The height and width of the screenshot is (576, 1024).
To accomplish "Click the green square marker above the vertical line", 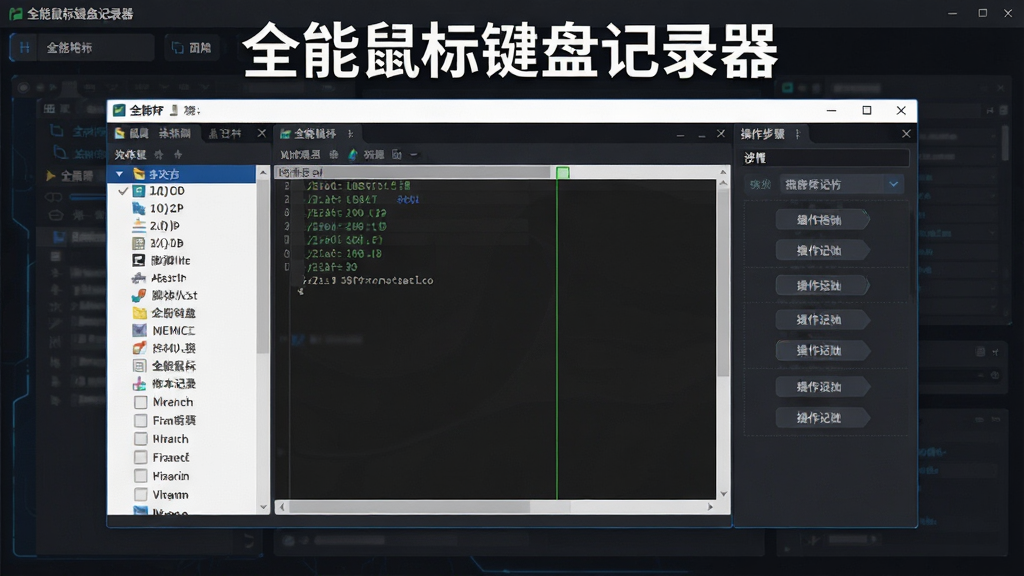I will pyautogui.click(x=562, y=172).
